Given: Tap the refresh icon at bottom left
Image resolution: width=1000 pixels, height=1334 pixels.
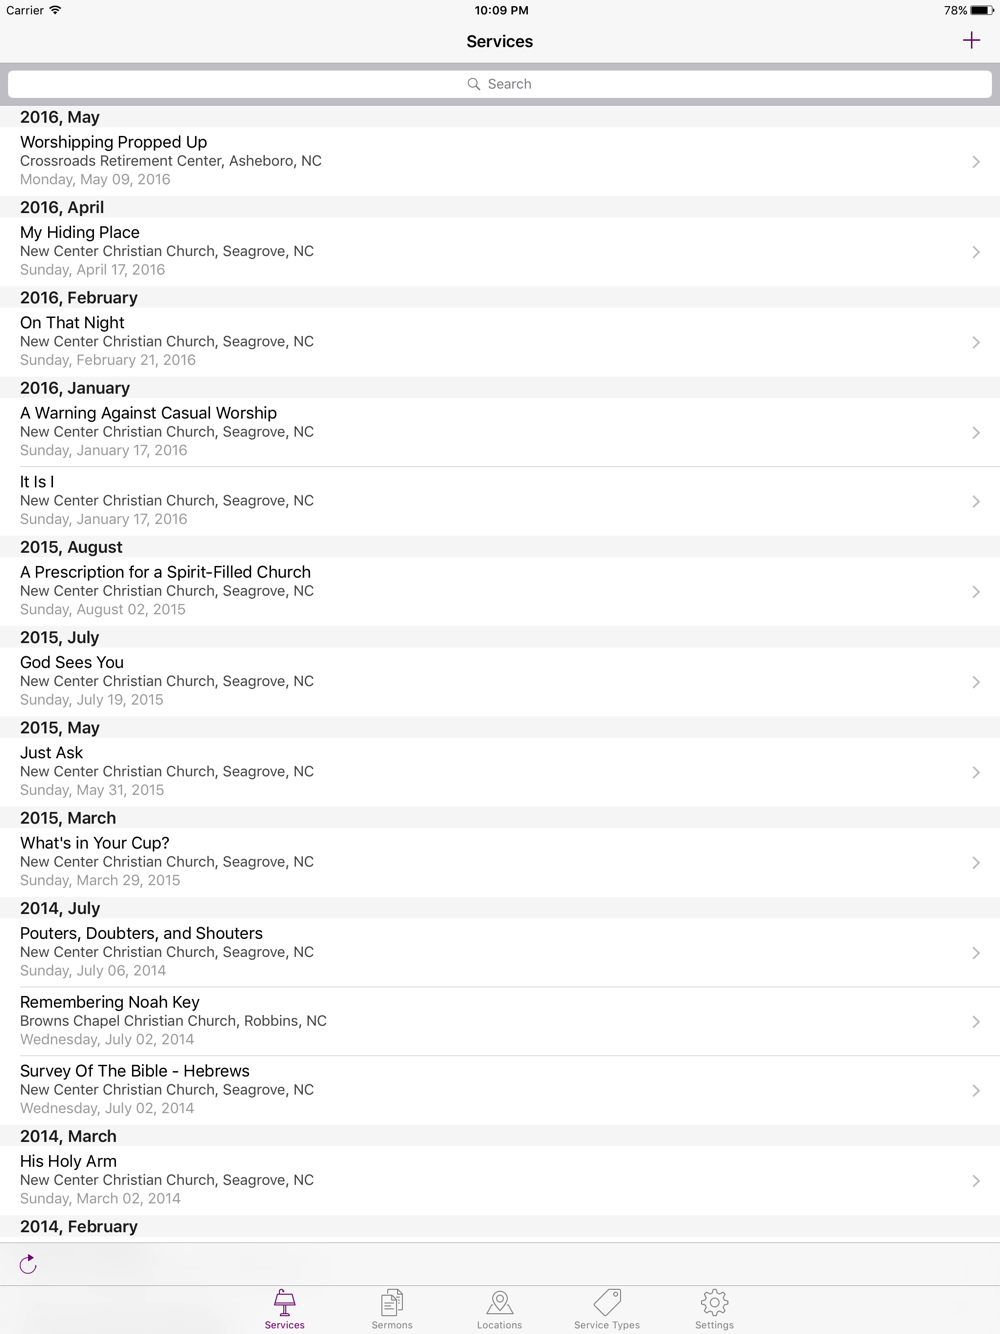Looking at the screenshot, I should pos(28,1265).
